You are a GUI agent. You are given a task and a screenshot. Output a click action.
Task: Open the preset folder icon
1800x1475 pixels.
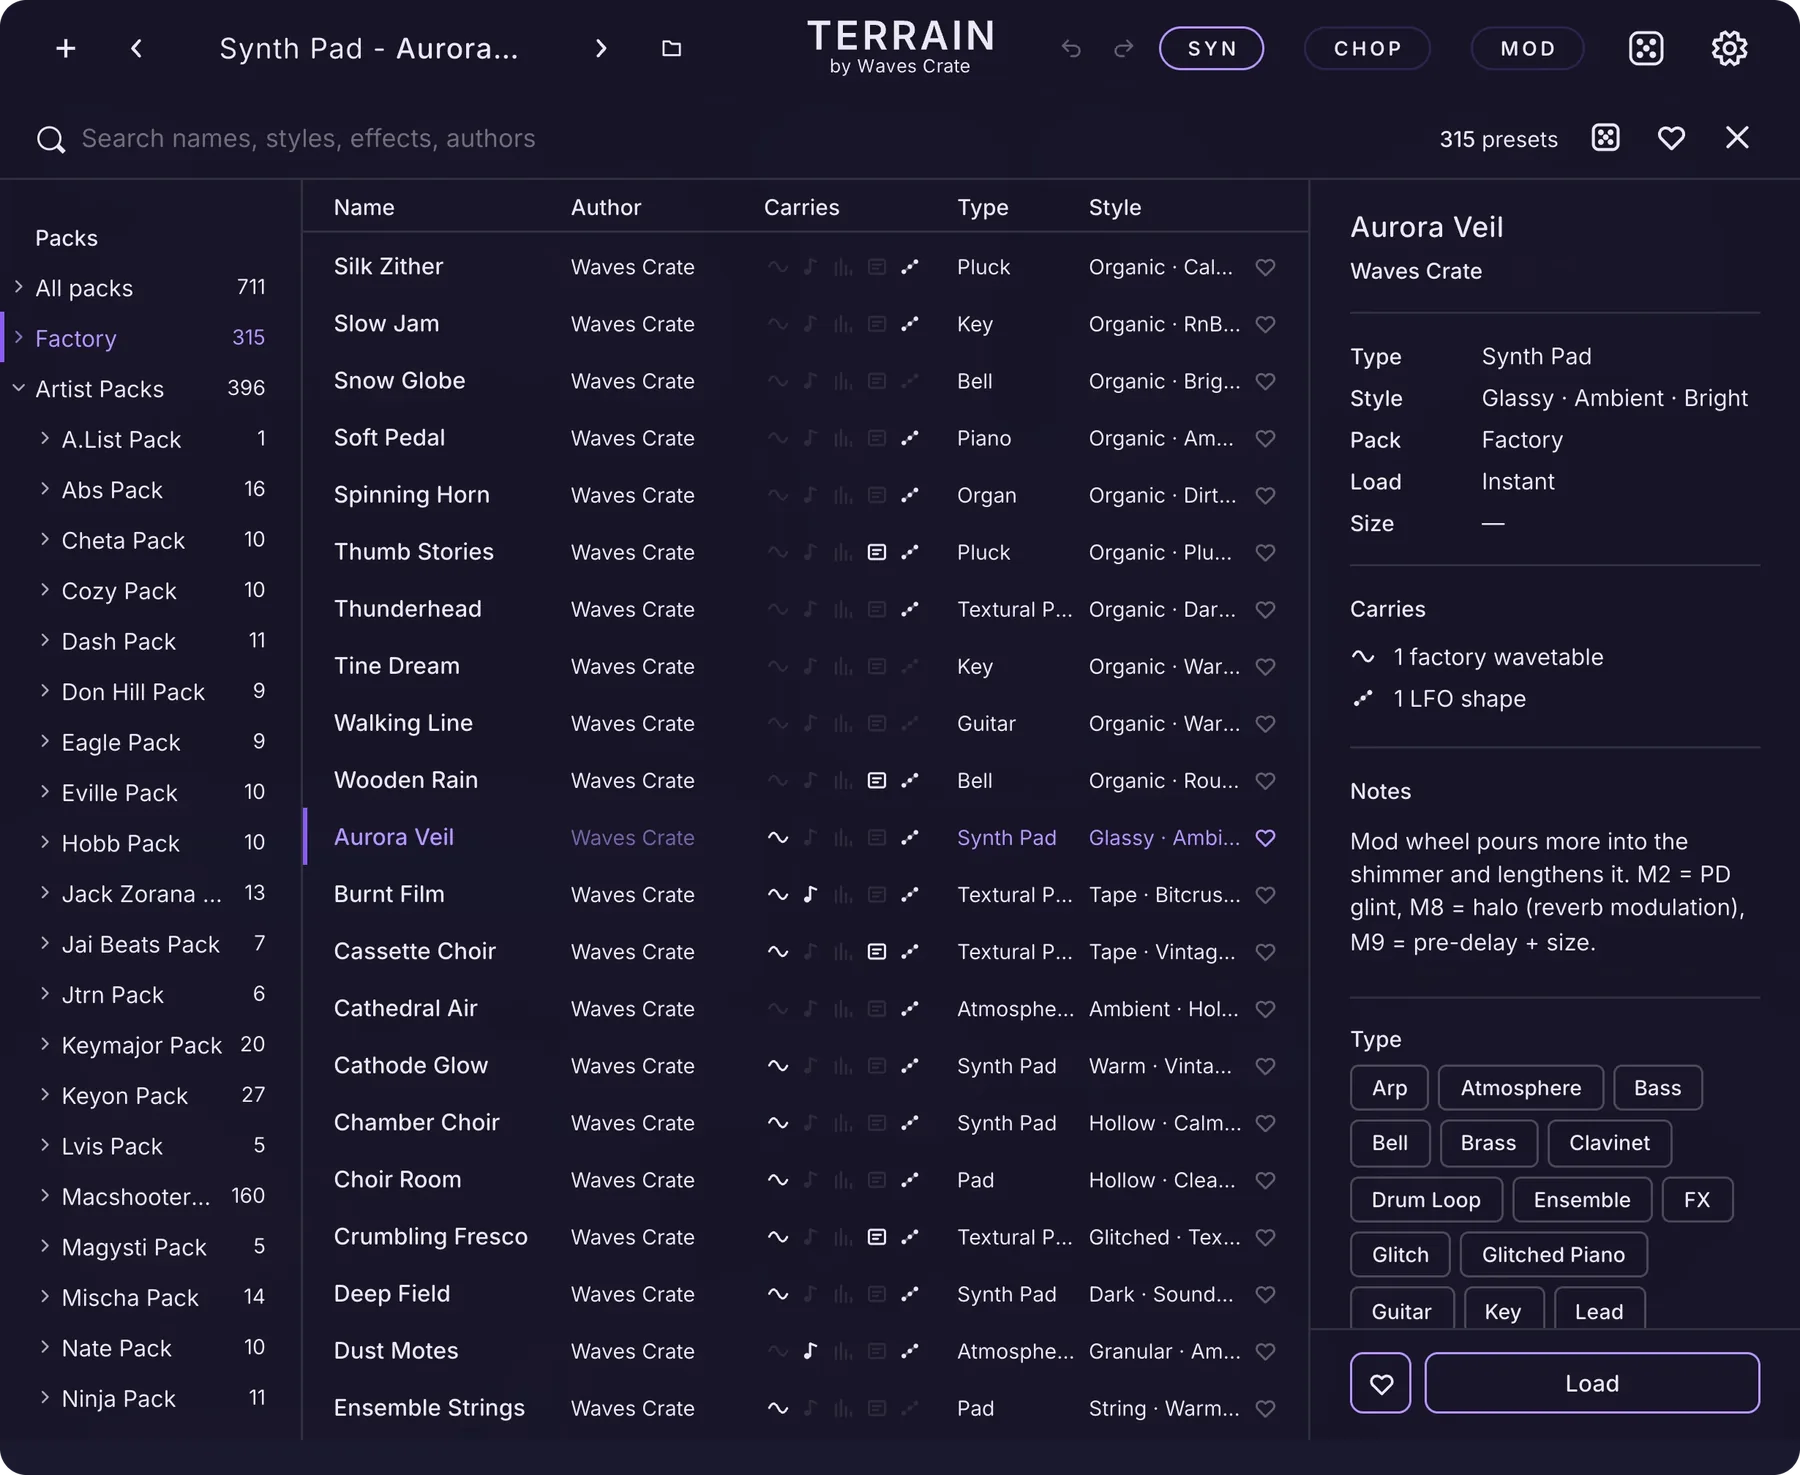pos(672,48)
